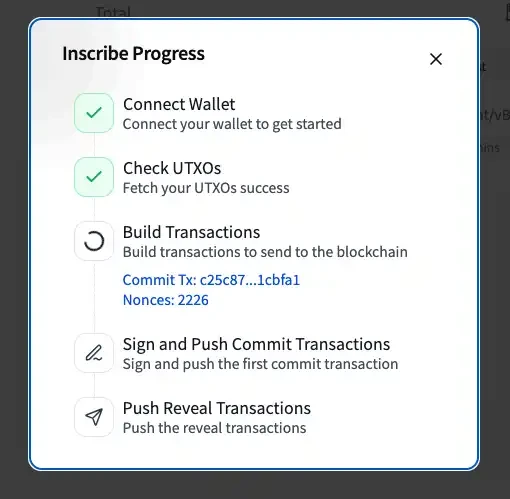
Task: Click the Inscribe Progress heading
Action: click(133, 54)
